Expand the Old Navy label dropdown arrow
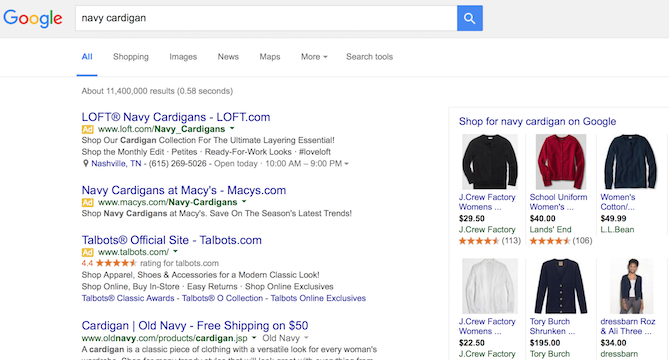The image size is (669, 360). [x=306, y=338]
